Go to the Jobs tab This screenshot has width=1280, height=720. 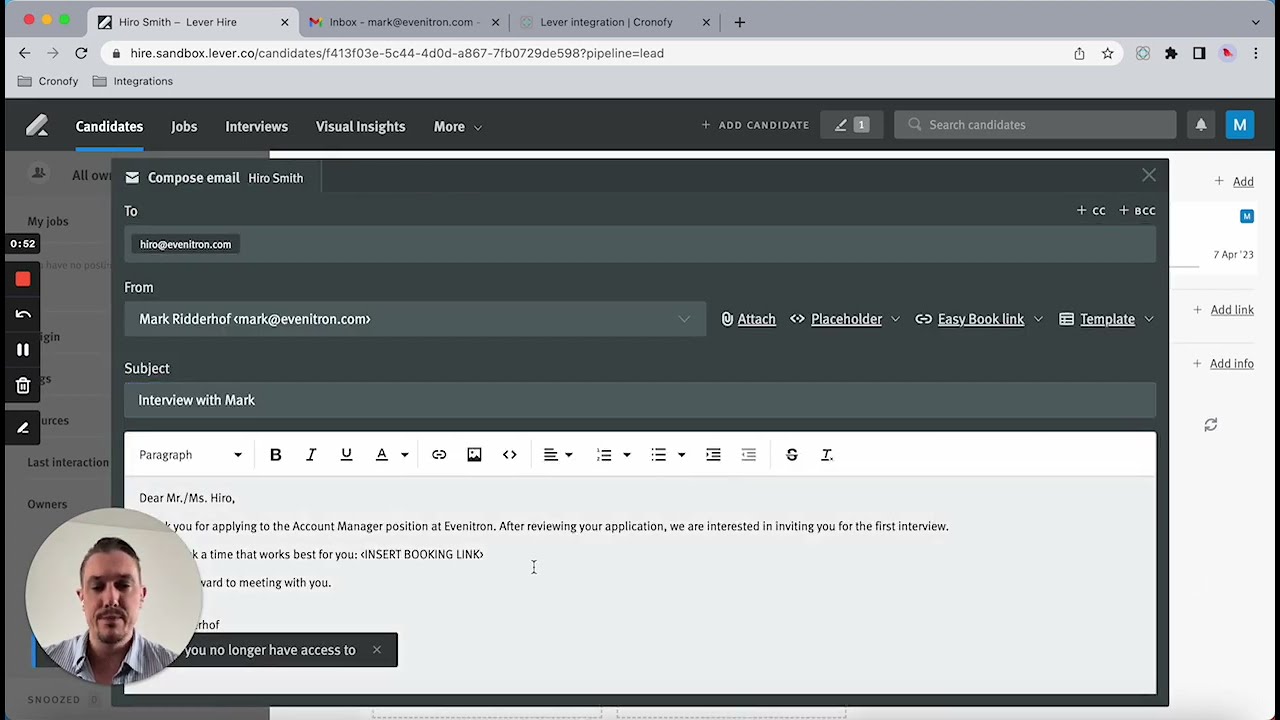point(184,127)
